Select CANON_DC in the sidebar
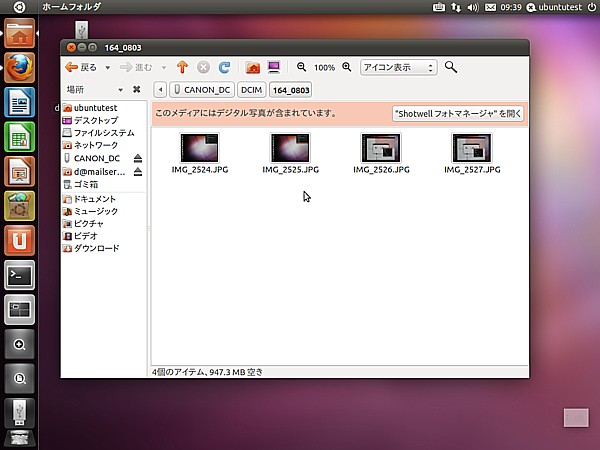600x450 pixels. (x=96, y=158)
